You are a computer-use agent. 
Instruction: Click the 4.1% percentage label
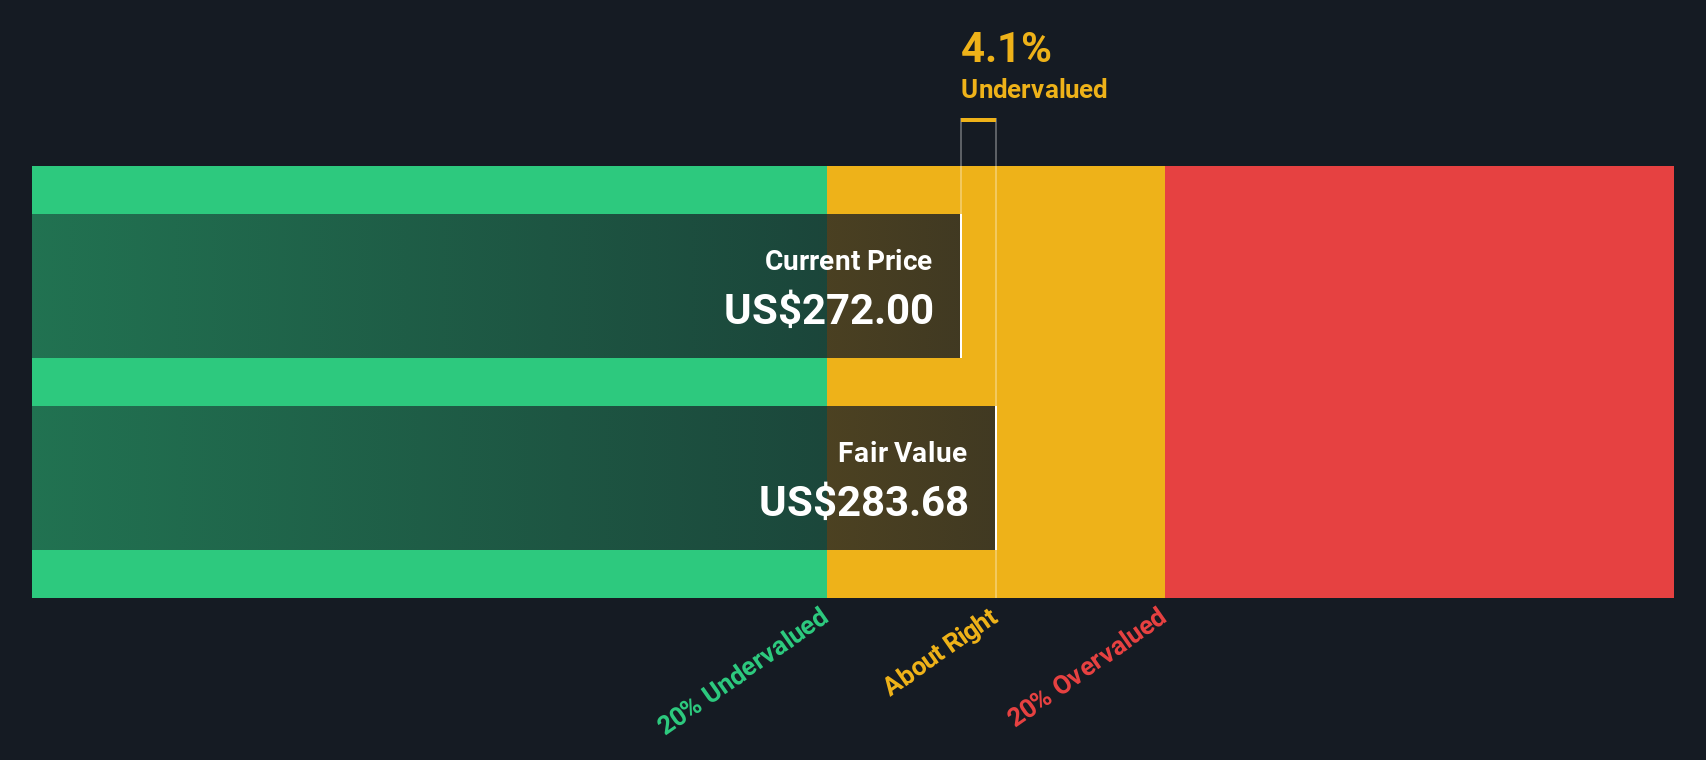(1006, 48)
